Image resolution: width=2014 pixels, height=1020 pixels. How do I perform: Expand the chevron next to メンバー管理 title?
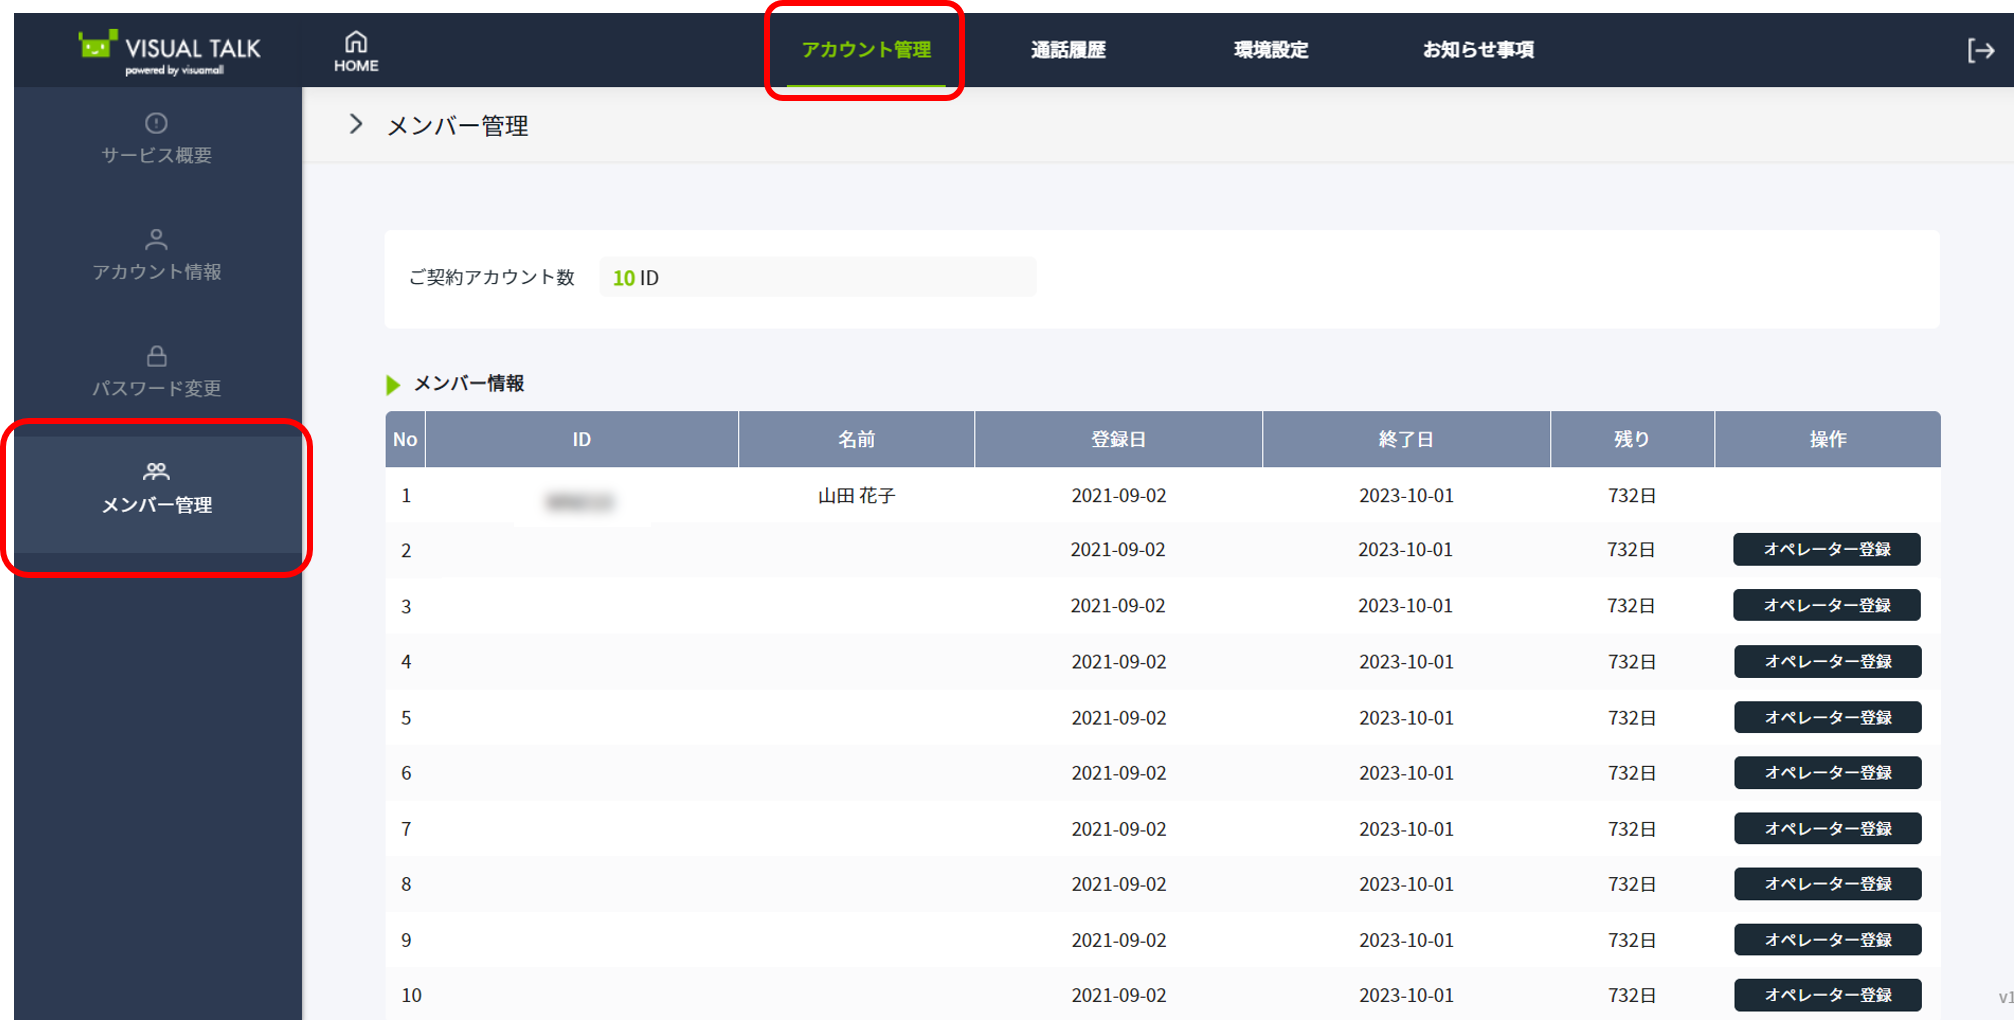click(356, 124)
